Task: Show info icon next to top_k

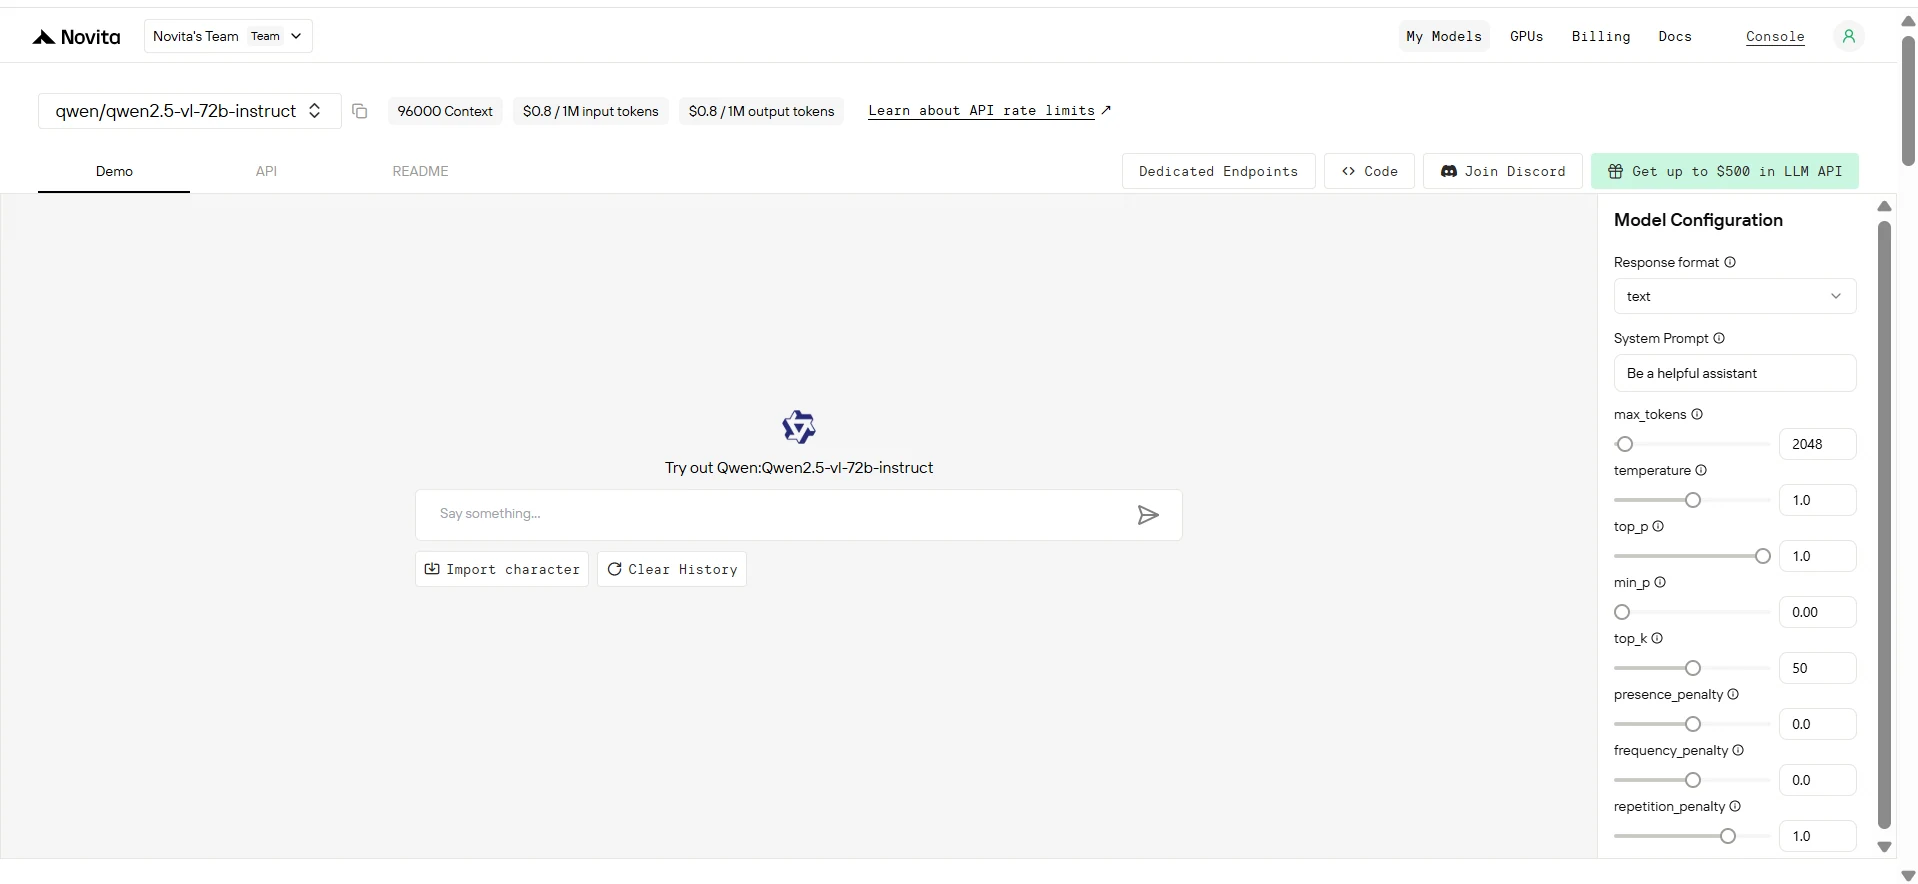Action: [x=1657, y=638]
